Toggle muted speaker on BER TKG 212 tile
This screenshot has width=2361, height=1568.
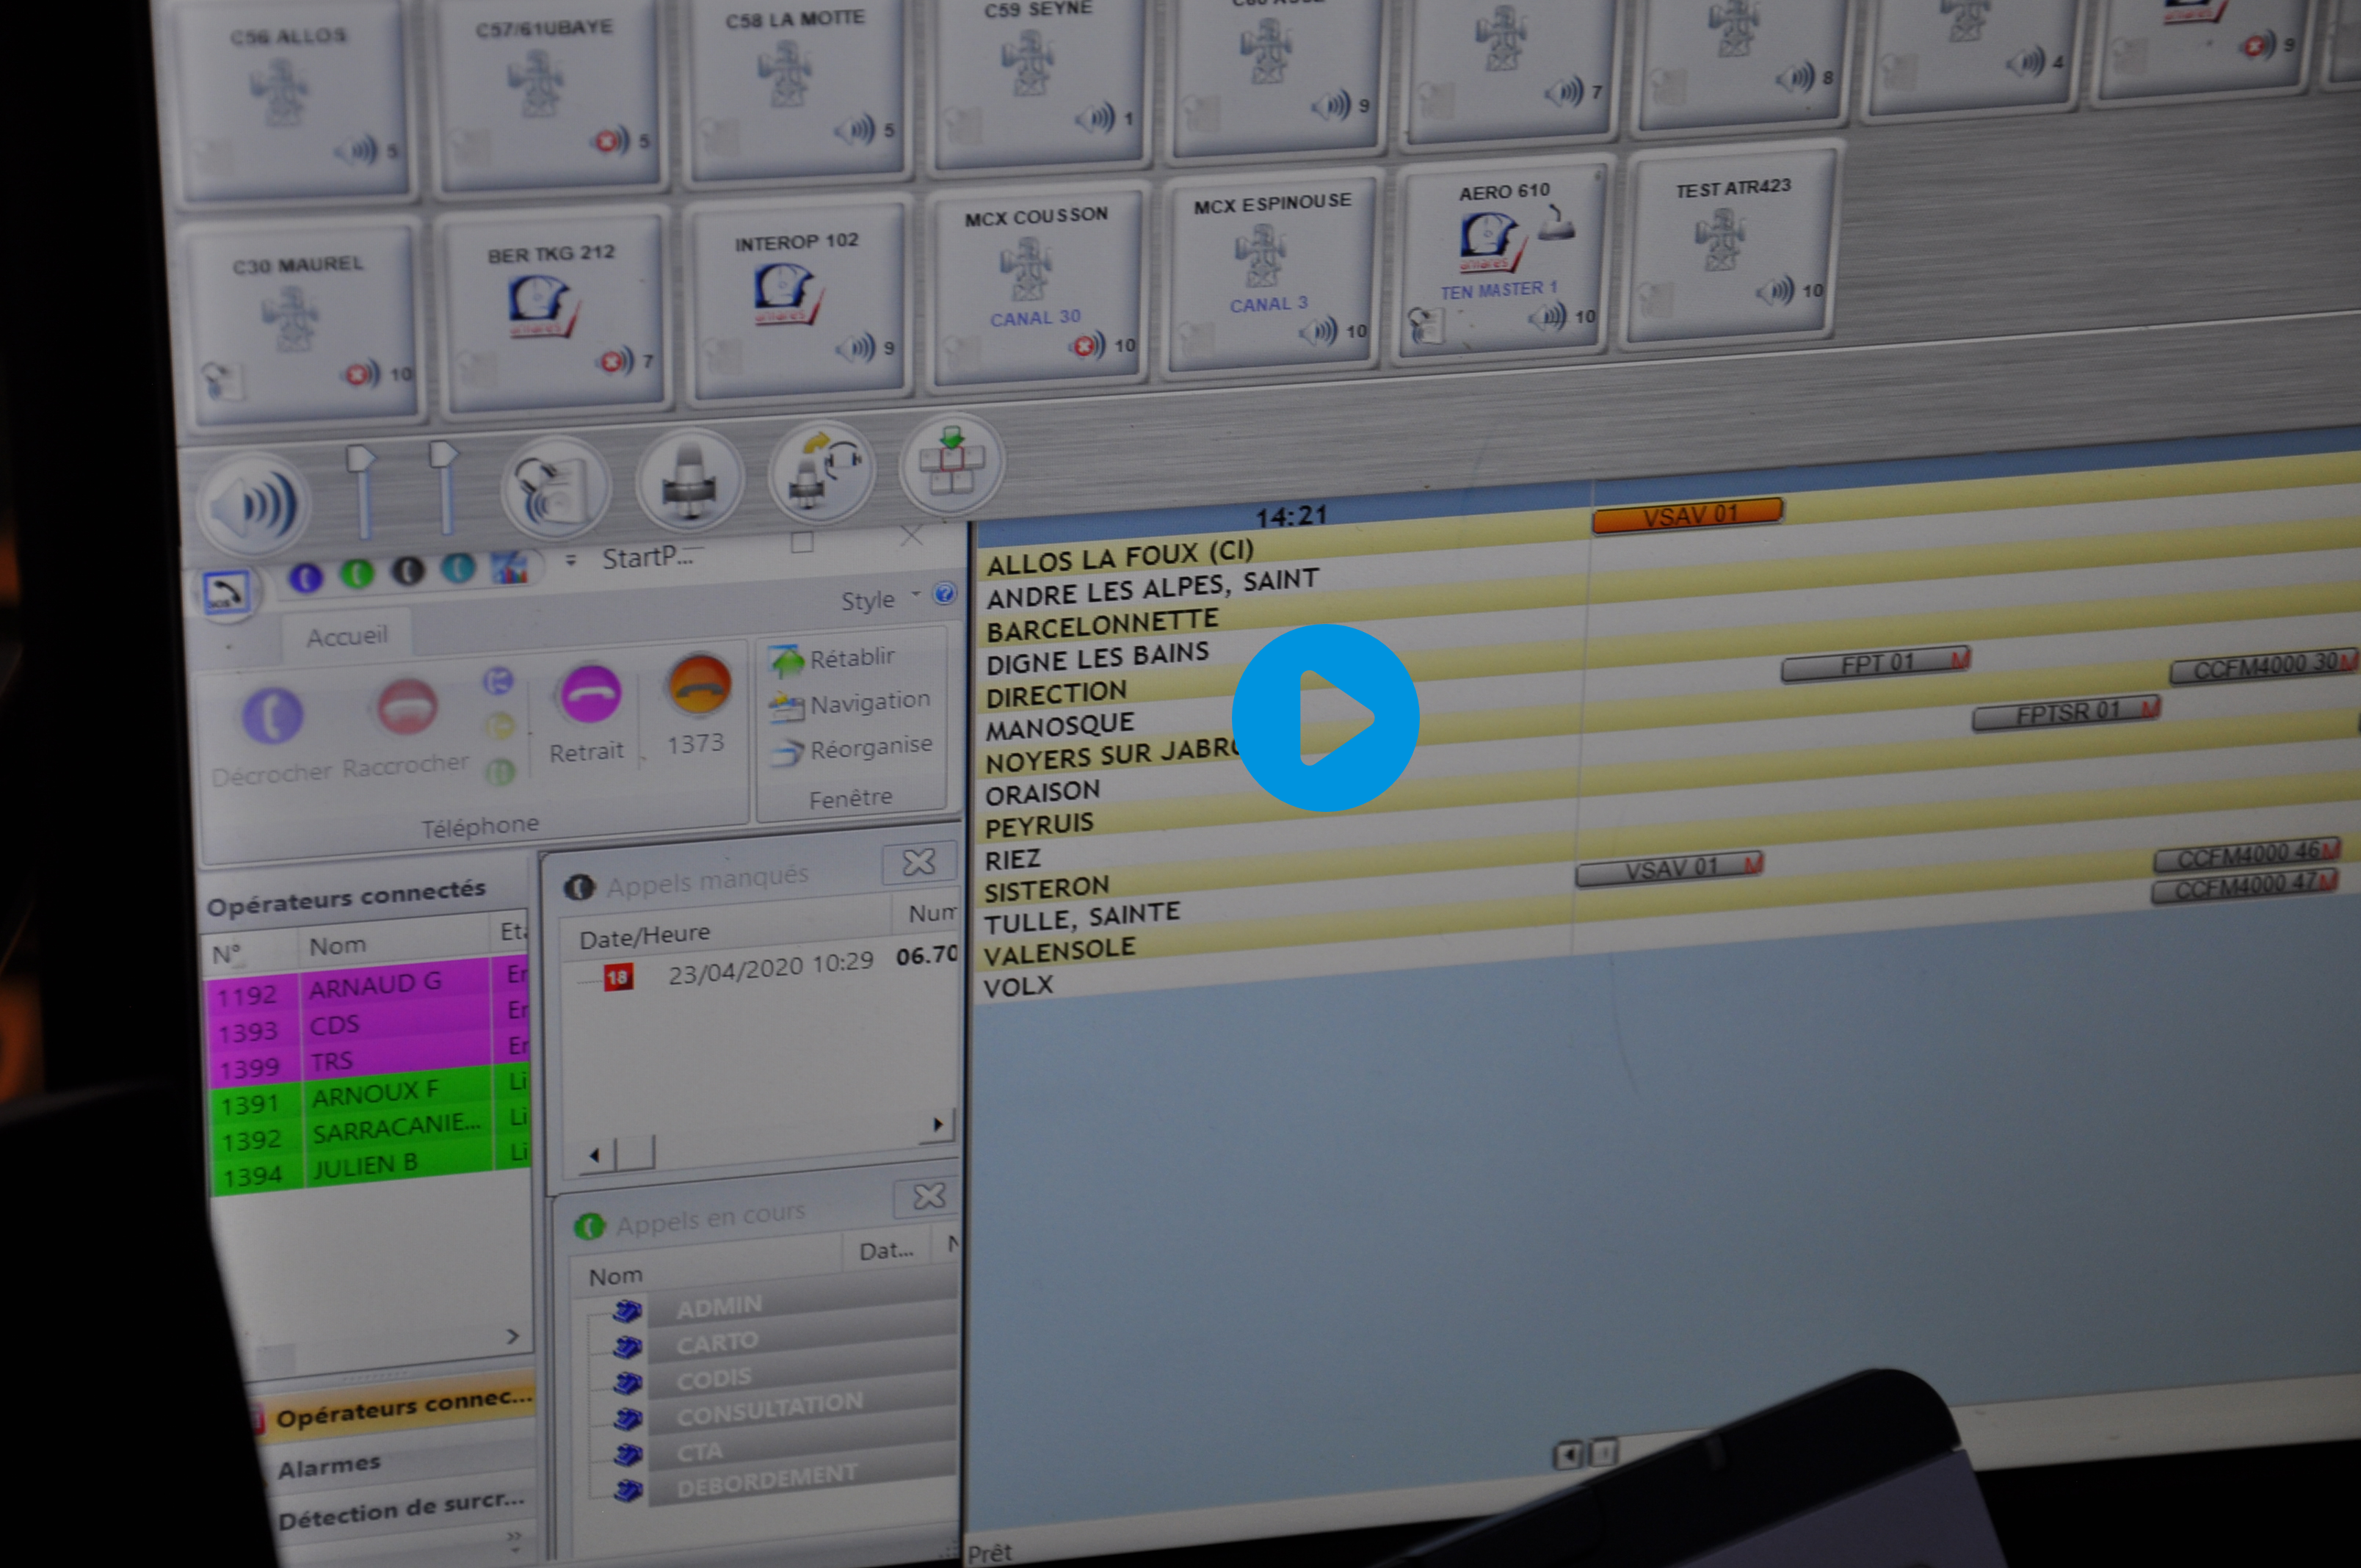coord(614,361)
